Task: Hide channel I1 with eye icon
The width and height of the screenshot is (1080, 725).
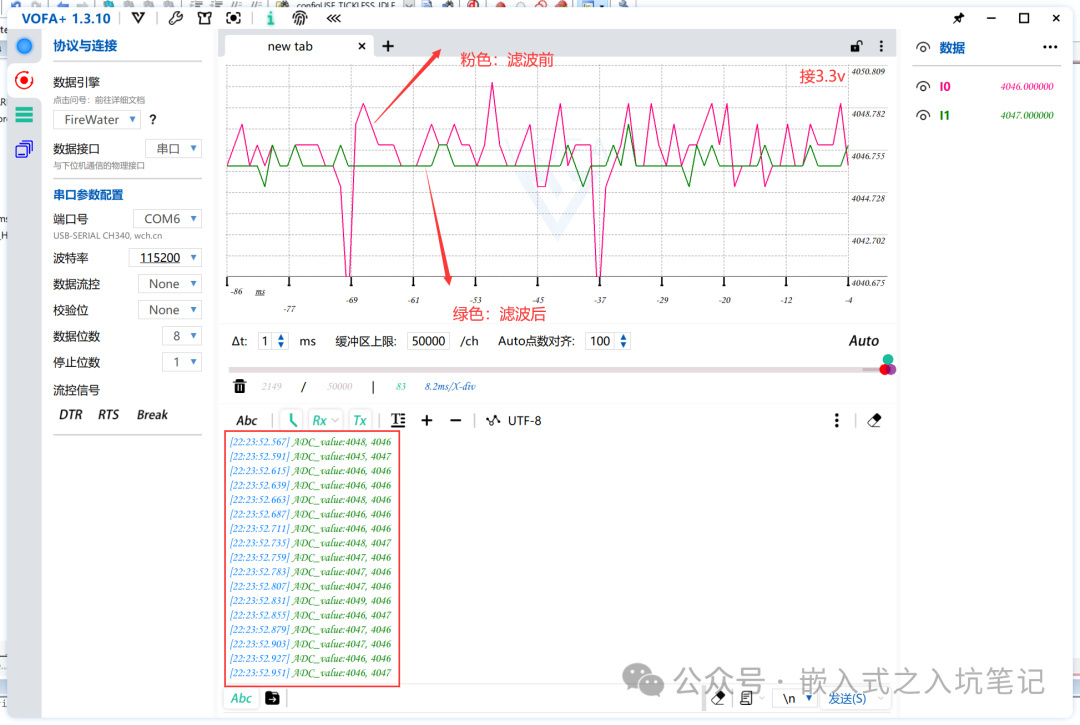Action: [923, 115]
